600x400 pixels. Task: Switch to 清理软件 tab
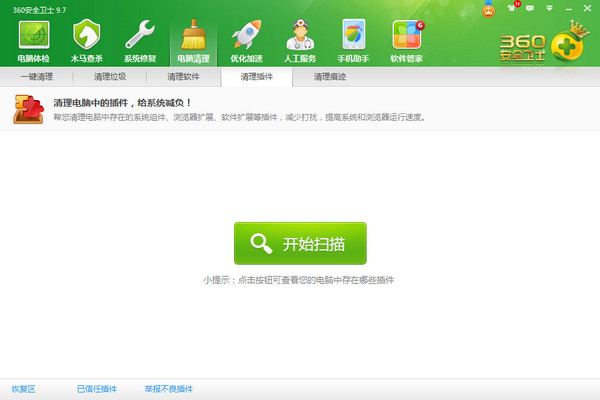[183, 77]
